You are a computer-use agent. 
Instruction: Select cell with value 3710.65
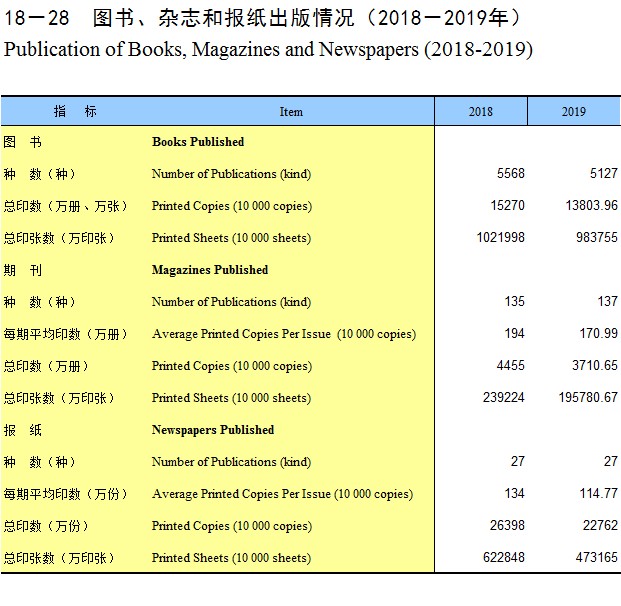pyautogui.click(x=595, y=365)
